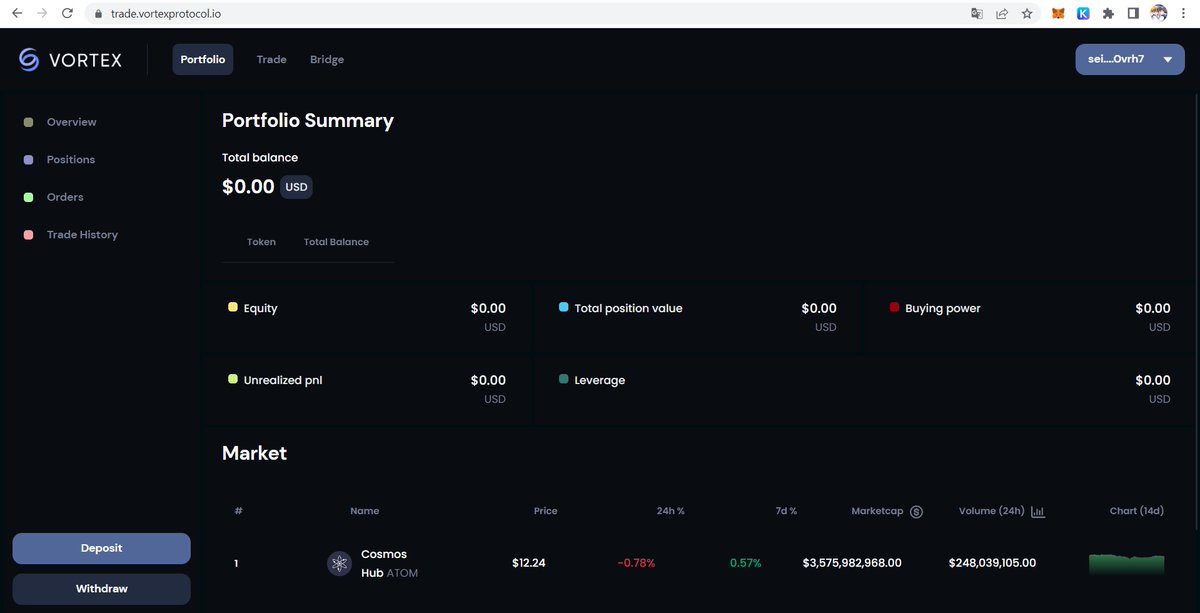Sort market by 7d % column
The width and height of the screenshot is (1200, 613).
tap(786, 511)
